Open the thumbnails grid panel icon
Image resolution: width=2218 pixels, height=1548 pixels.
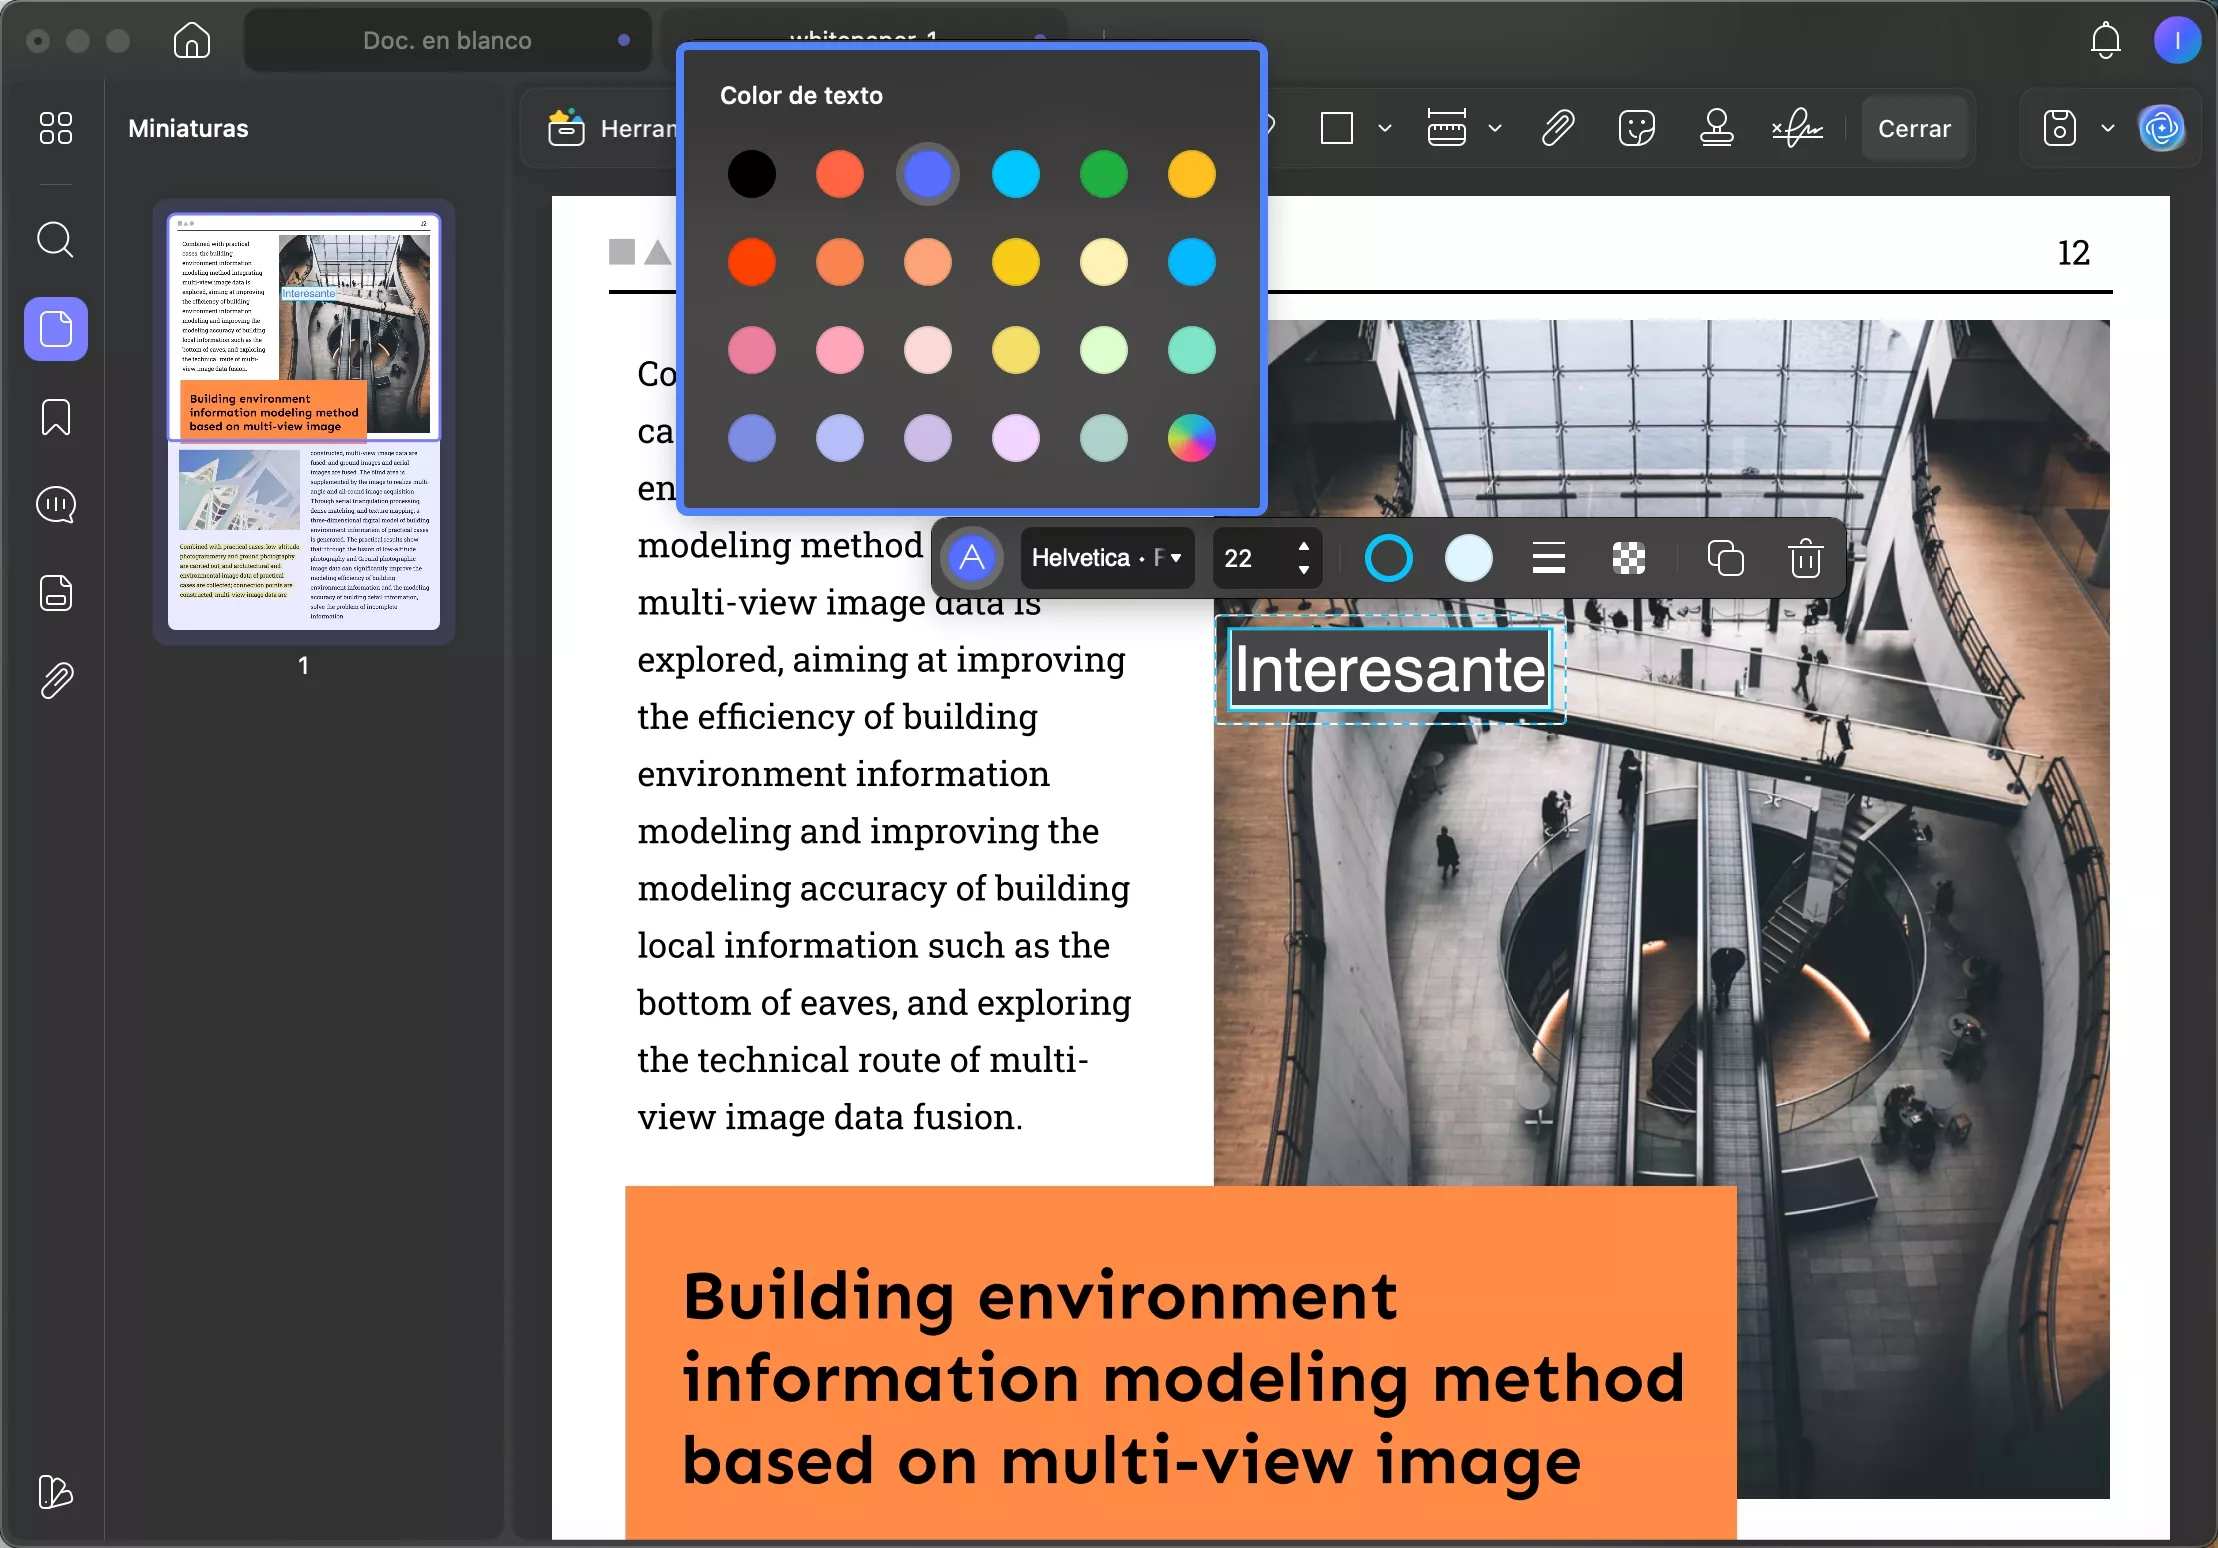(55, 128)
